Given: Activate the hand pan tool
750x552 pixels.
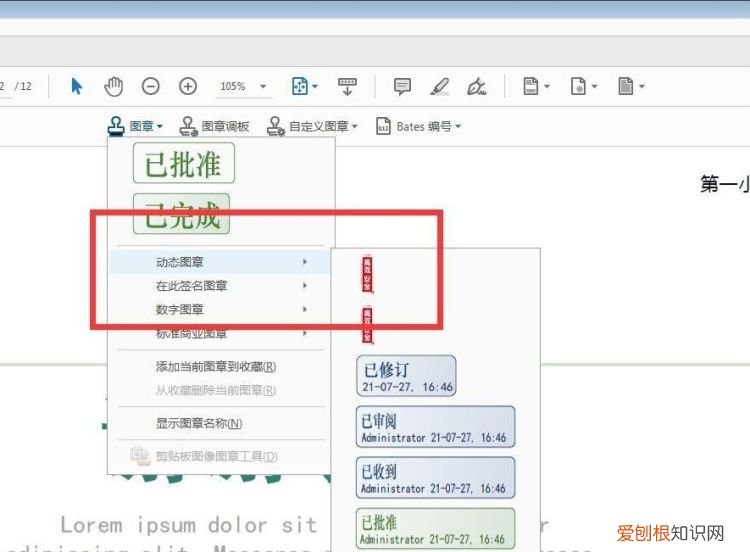Looking at the screenshot, I should pos(113,87).
